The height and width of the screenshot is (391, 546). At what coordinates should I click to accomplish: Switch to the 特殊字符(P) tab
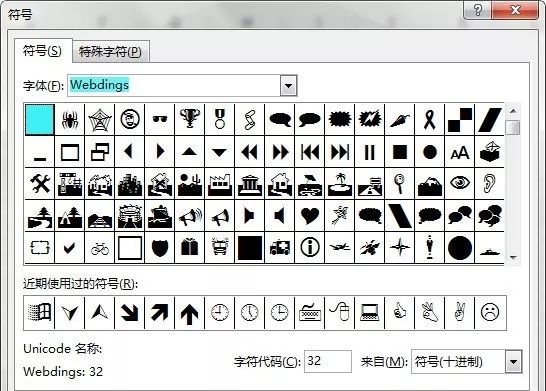point(110,52)
